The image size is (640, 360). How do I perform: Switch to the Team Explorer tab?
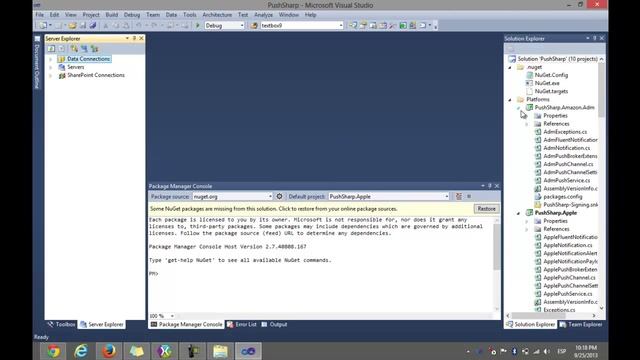click(x=581, y=324)
